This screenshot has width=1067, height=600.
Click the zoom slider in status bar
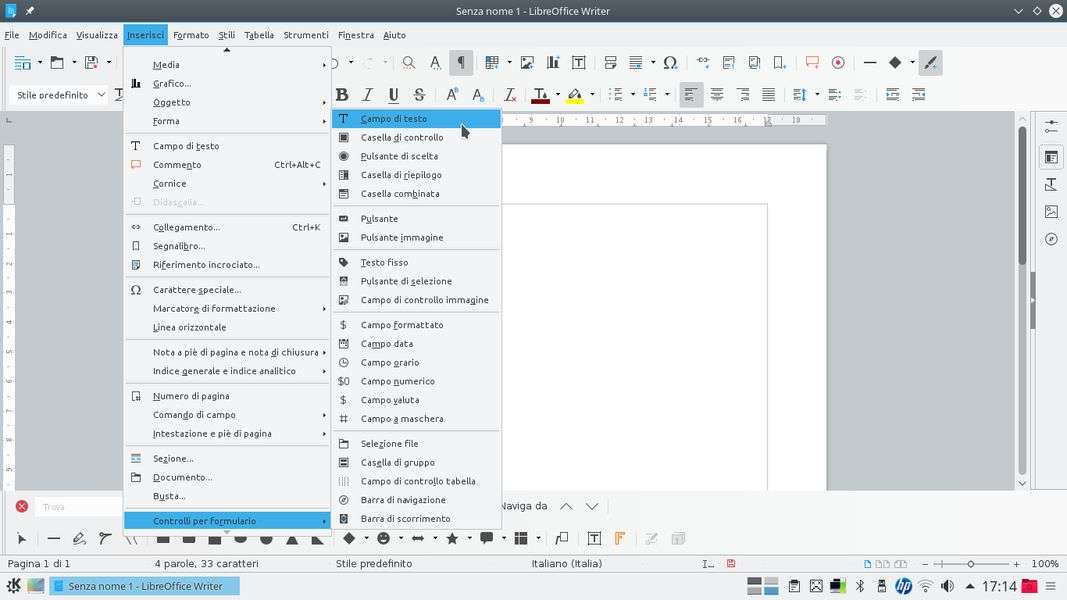pyautogui.click(x=969, y=564)
